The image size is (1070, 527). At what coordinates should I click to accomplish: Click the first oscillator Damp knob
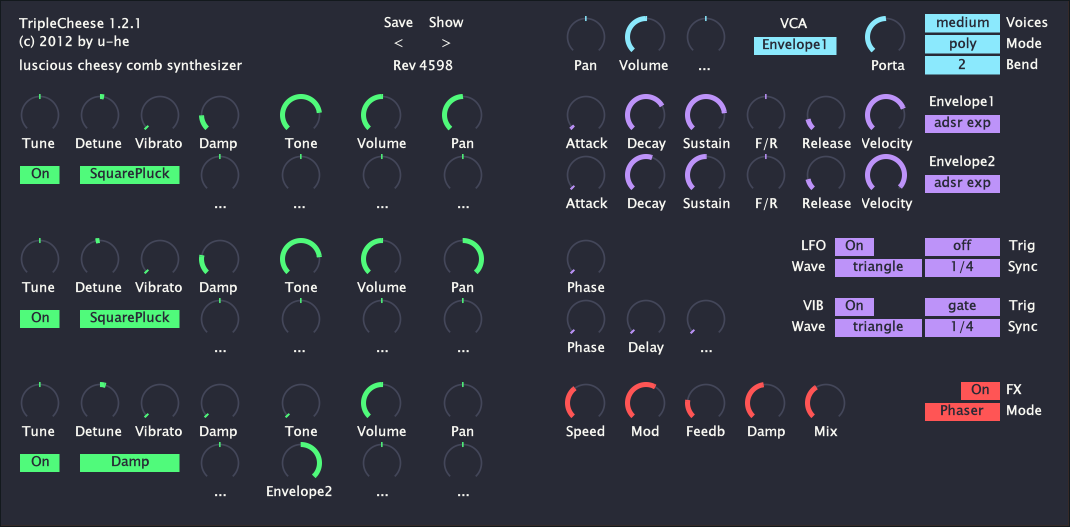click(x=219, y=114)
